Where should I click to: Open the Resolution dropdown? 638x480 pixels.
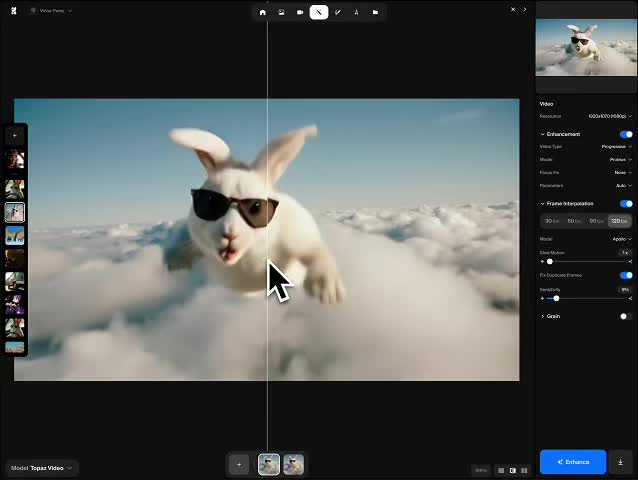pyautogui.click(x=610, y=116)
